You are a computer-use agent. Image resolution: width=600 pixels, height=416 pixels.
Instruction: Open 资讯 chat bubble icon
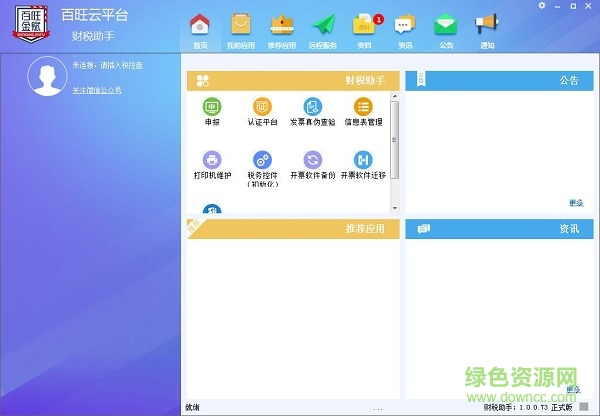[405, 24]
